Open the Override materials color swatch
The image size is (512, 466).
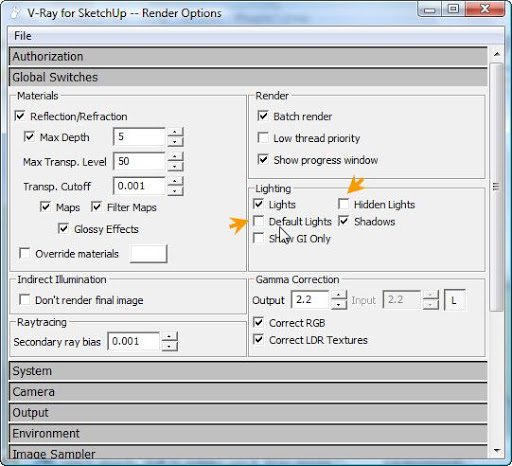[x=149, y=254]
